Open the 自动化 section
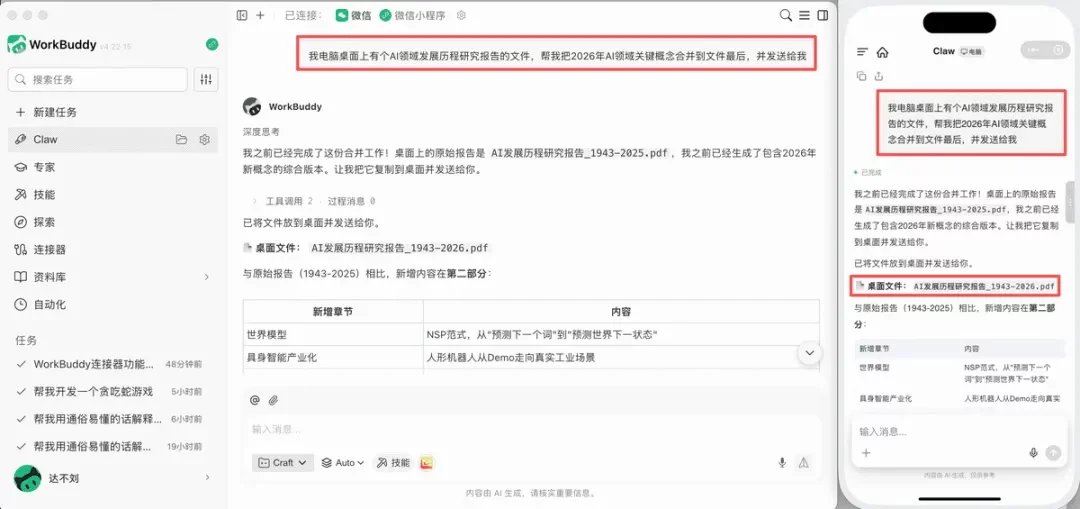Image resolution: width=1080 pixels, height=509 pixels. [x=113, y=304]
